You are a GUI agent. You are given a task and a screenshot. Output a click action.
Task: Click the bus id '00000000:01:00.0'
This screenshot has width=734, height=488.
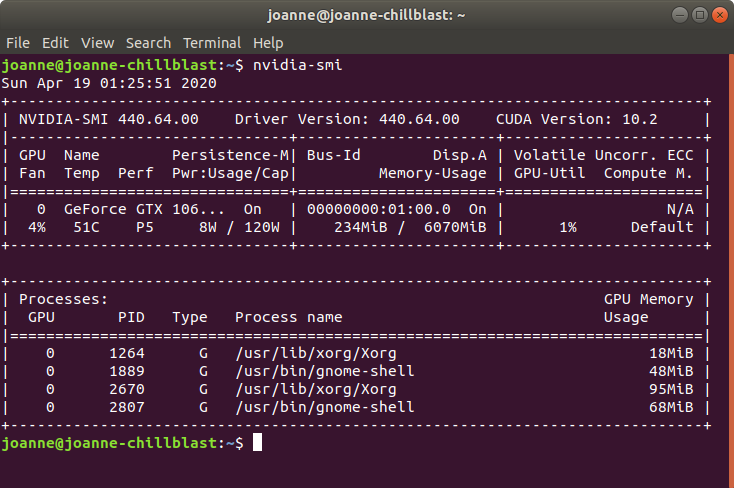pos(379,209)
